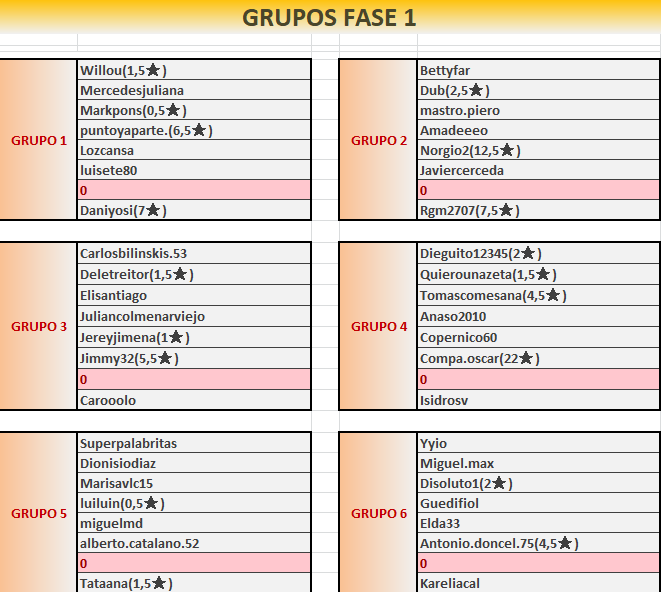Select the pink 0 cell in Grupo 1
The width and height of the screenshot is (661, 592).
[x=194, y=190]
